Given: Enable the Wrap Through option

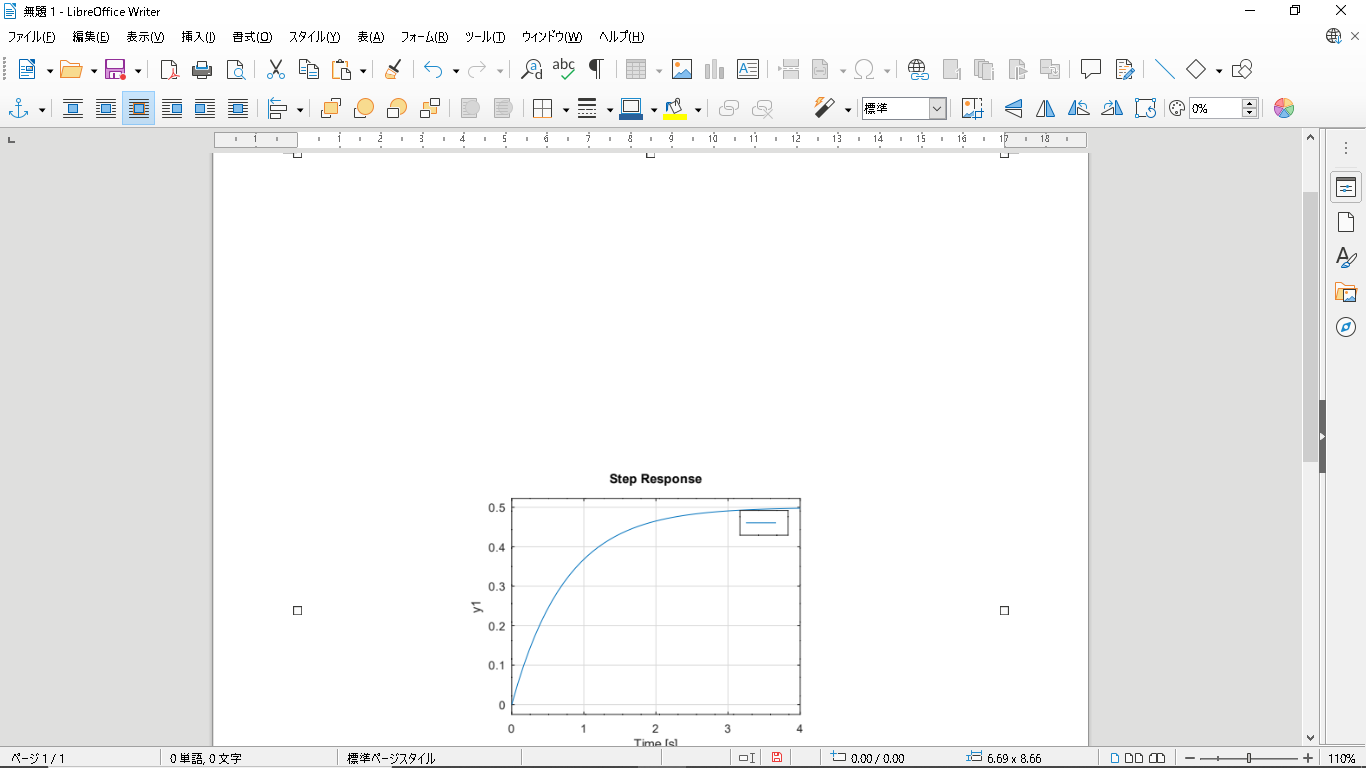Looking at the screenshot, I should coord(237,108).
